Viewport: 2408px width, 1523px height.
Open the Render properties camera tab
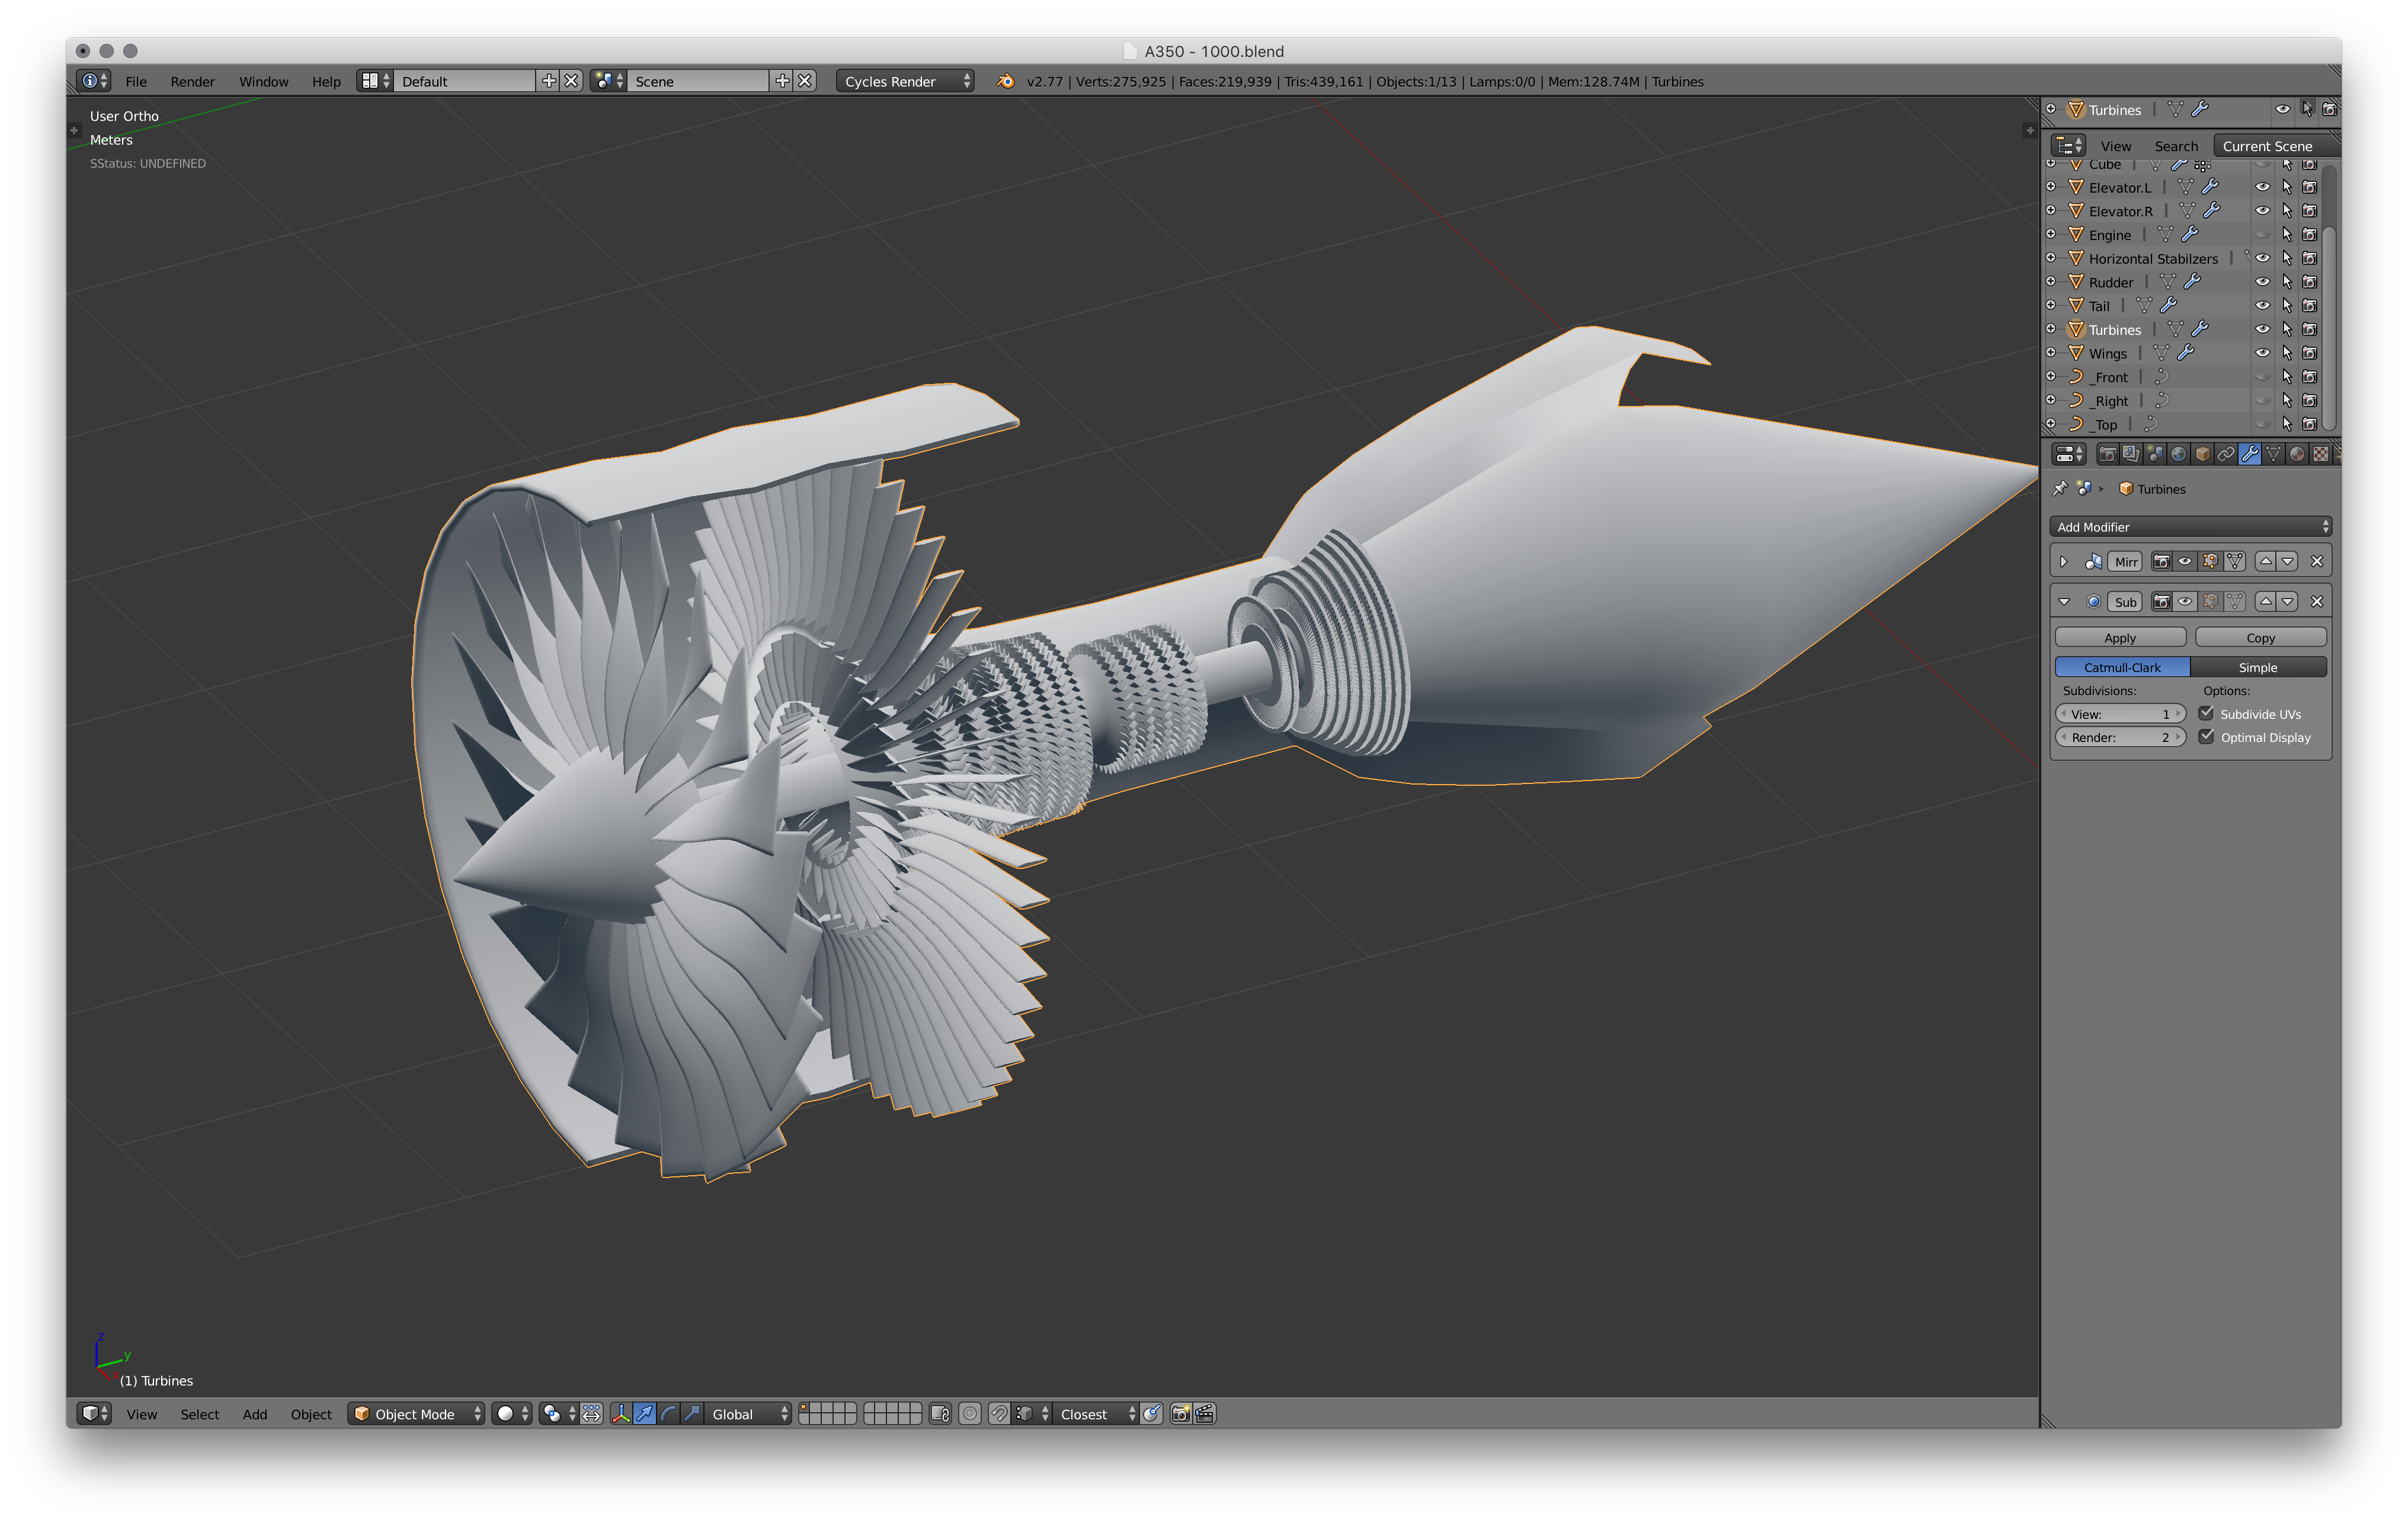click(2107, 454)
